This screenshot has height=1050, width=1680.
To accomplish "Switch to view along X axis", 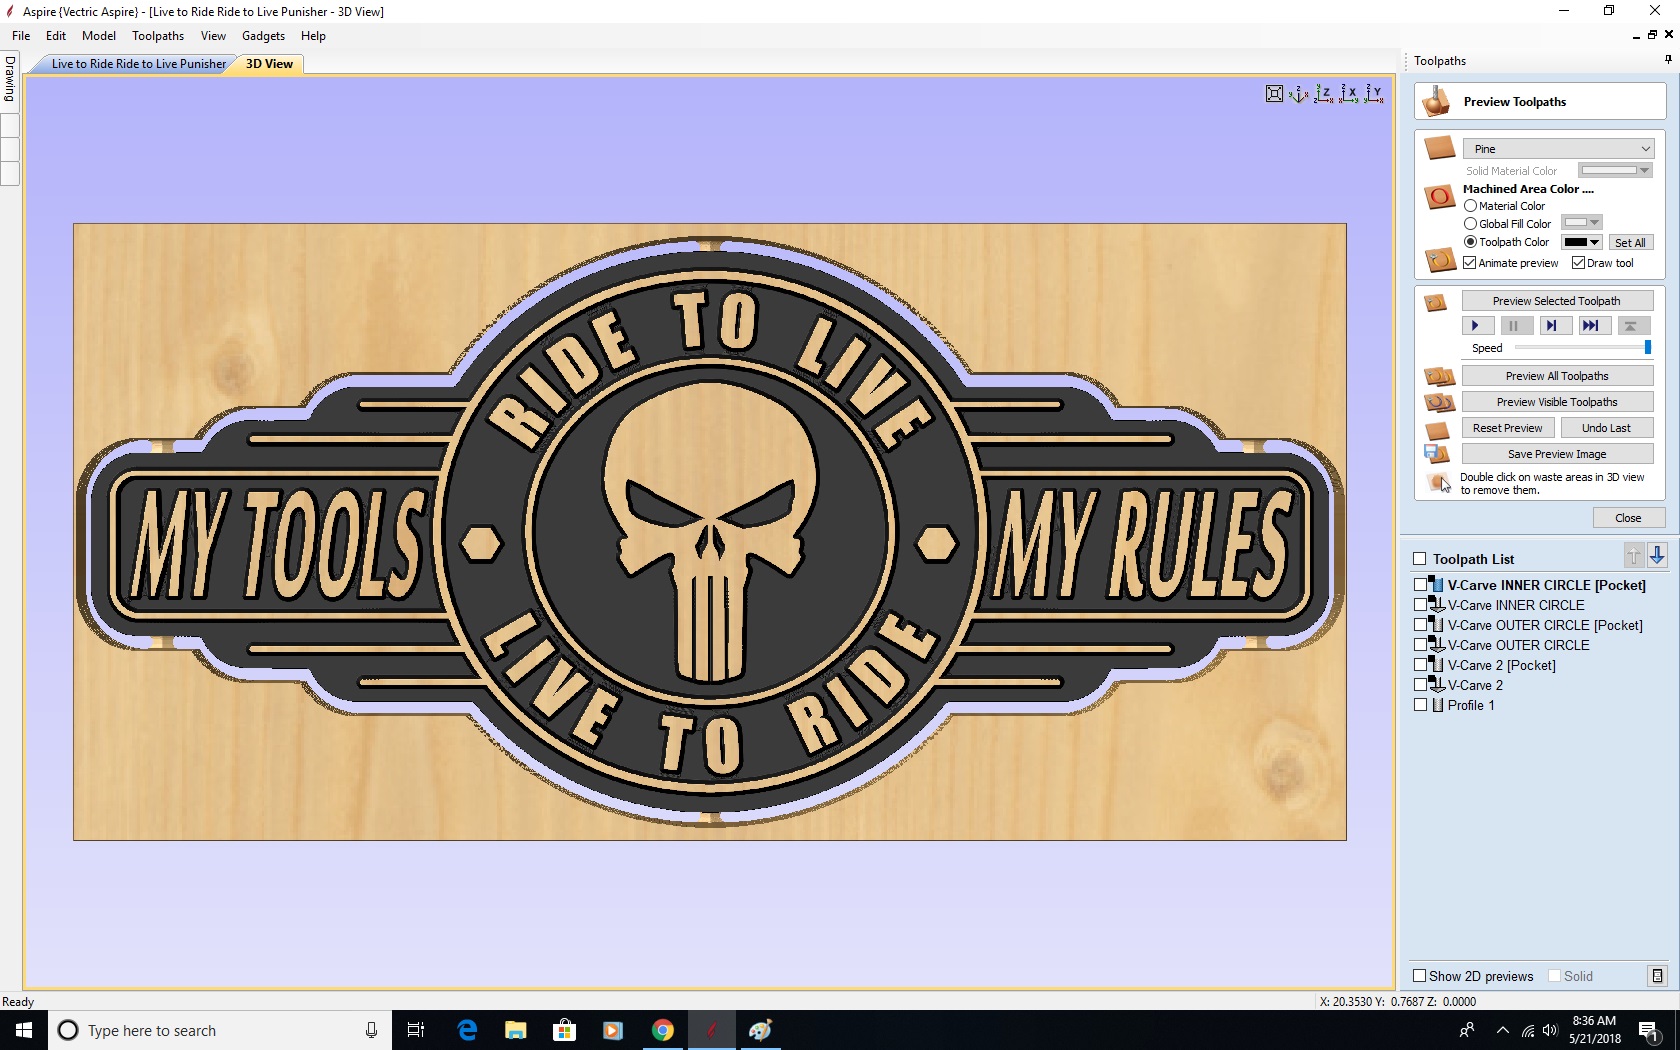I will click(1349, 94).
